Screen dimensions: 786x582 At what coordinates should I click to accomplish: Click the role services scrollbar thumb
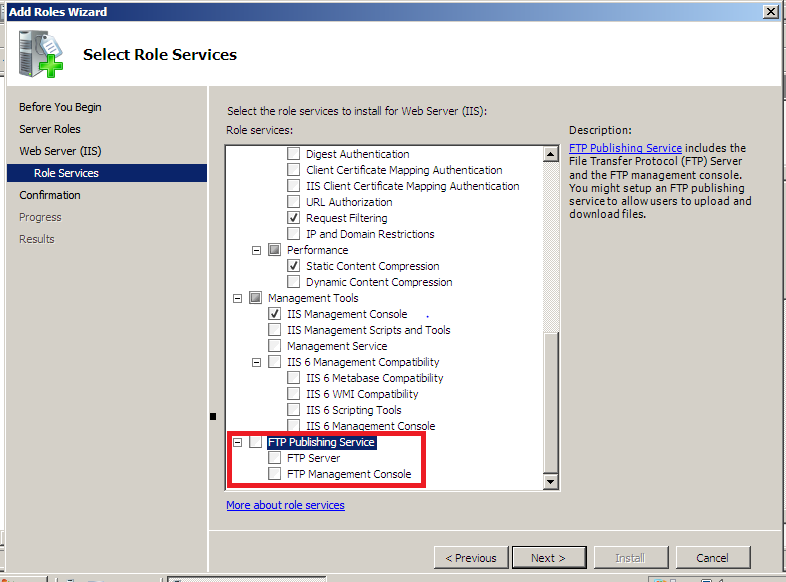tap(550, 403)
